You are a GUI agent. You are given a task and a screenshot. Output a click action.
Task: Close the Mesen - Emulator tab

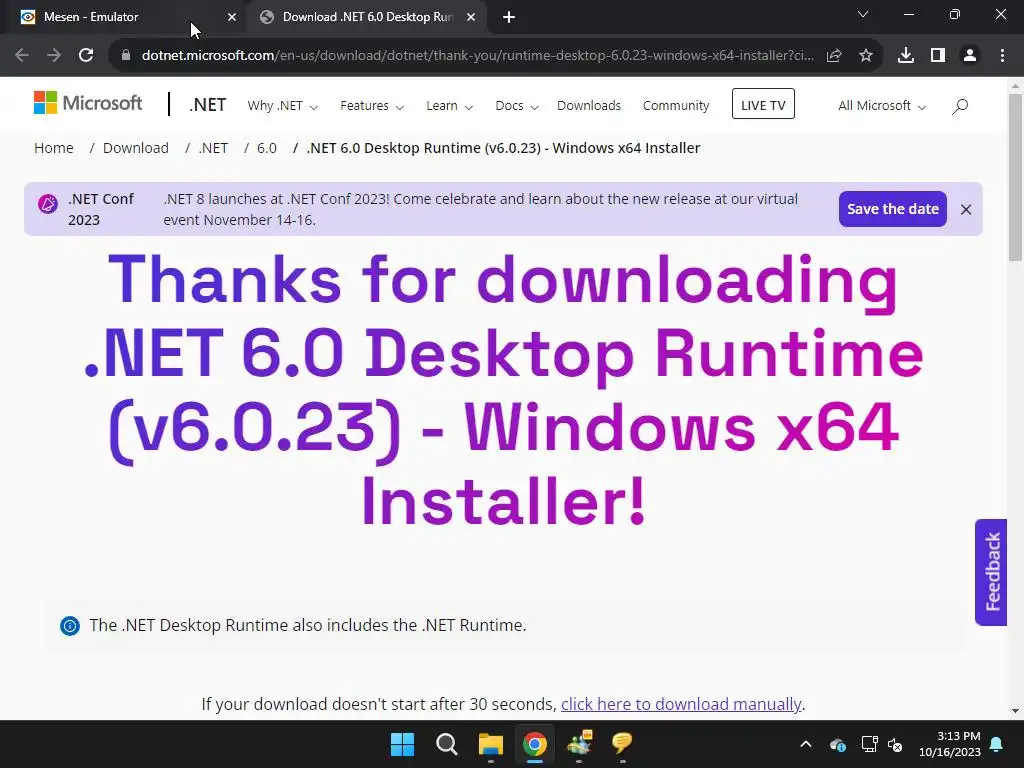pos(232,17)
